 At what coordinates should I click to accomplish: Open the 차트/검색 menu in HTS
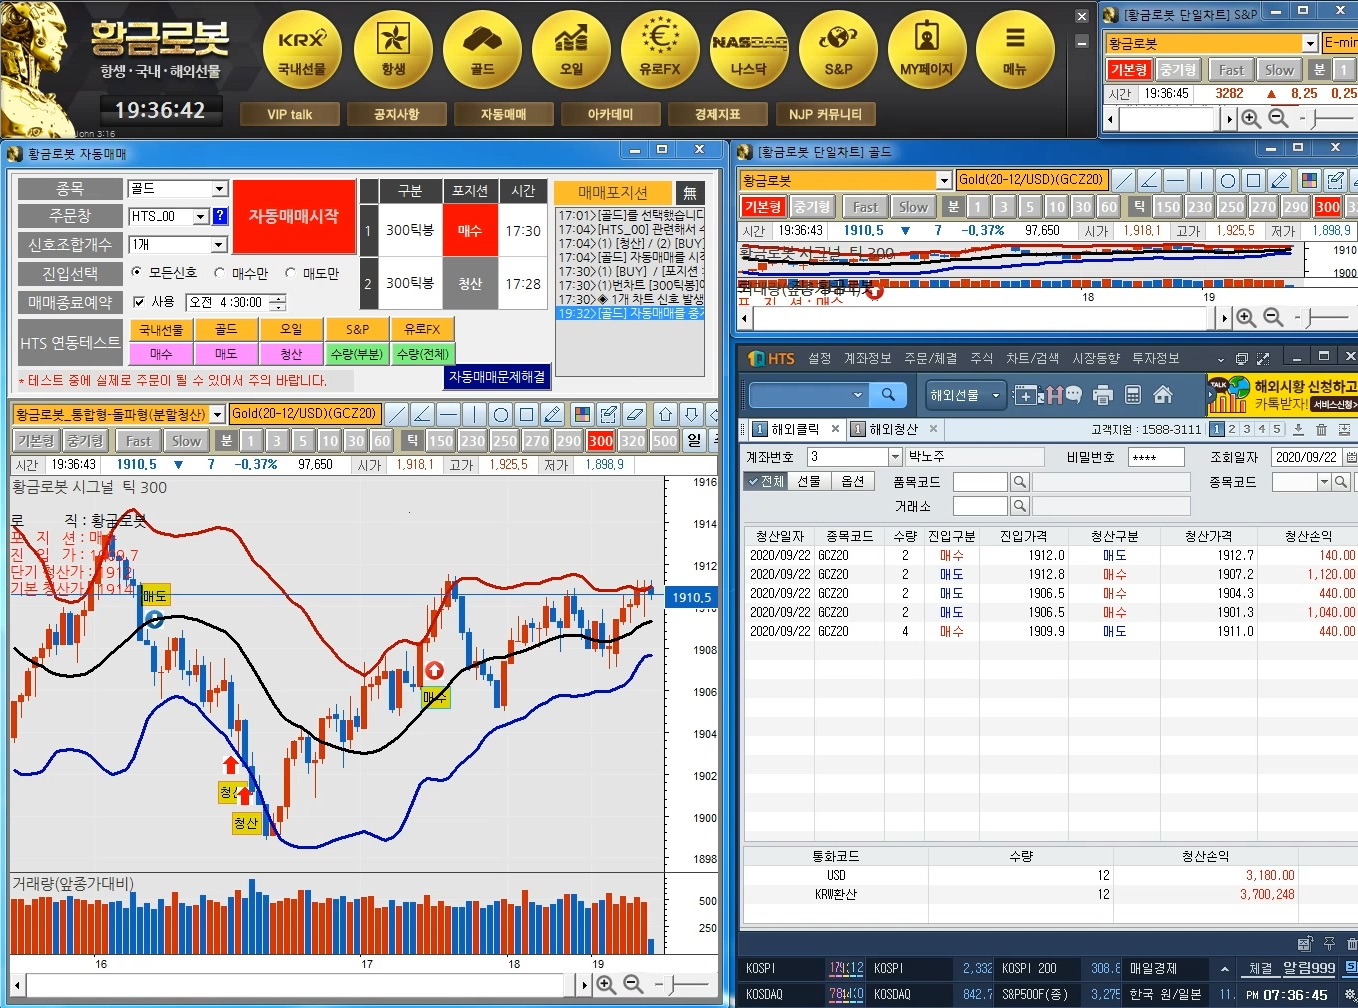point(1032,358)
